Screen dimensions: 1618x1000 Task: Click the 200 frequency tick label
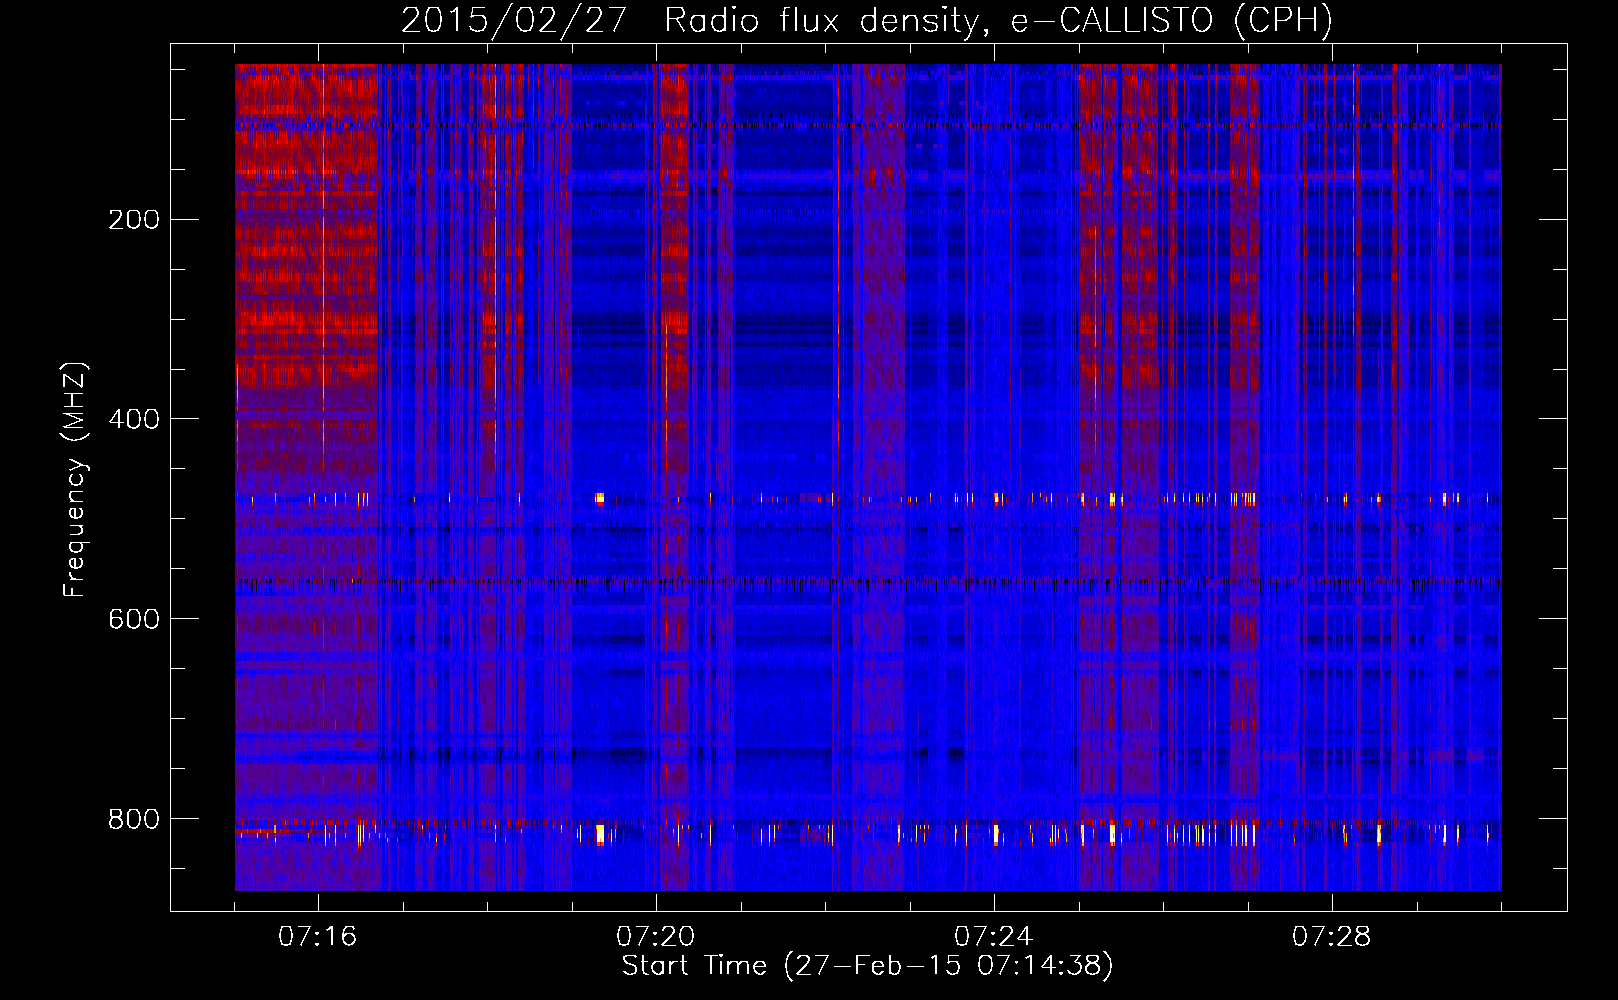pyautogui.click(x=134, y=220)
